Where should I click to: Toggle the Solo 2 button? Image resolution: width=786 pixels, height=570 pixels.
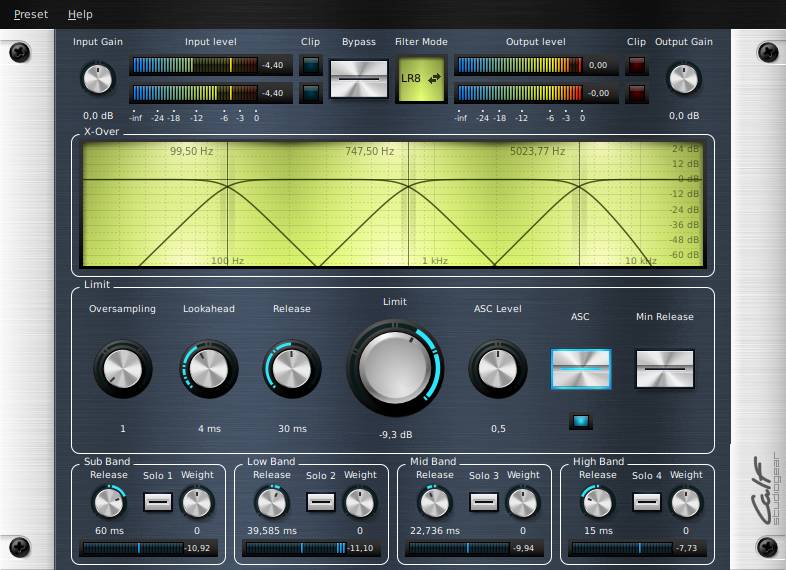point(321,502)
